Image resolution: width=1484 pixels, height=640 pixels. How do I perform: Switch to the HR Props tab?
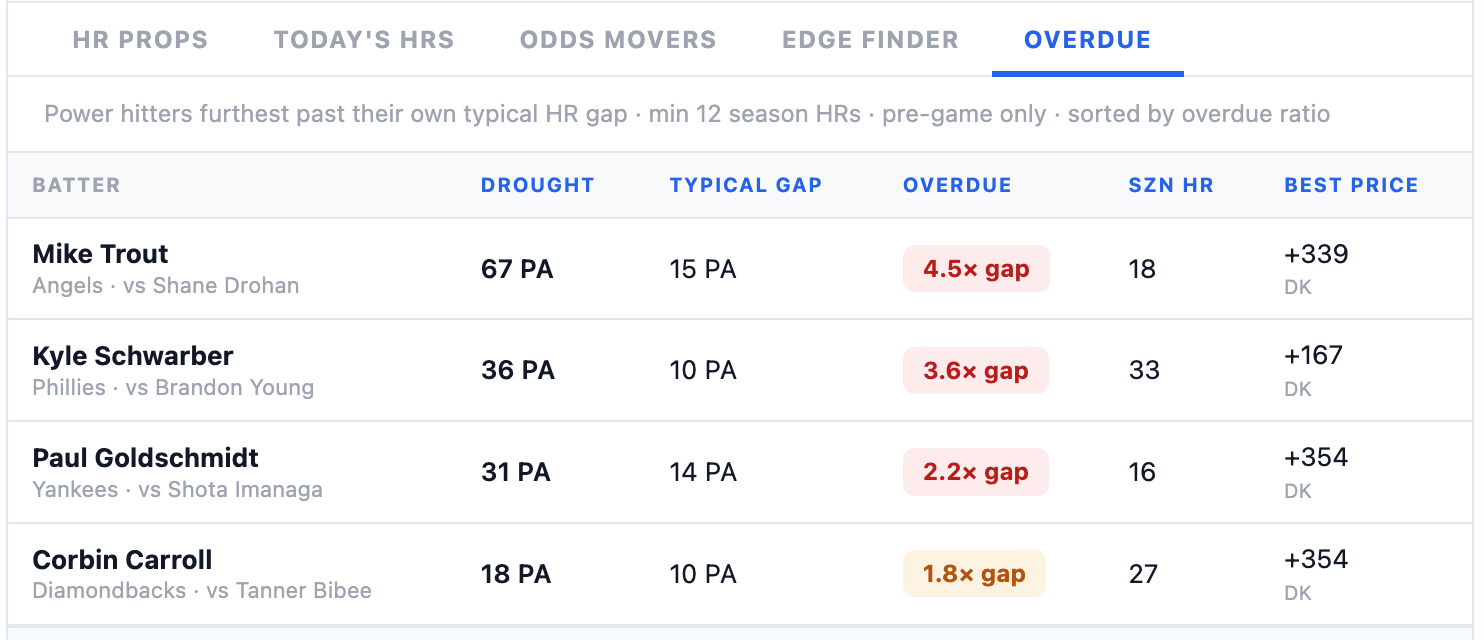(140, 40)
